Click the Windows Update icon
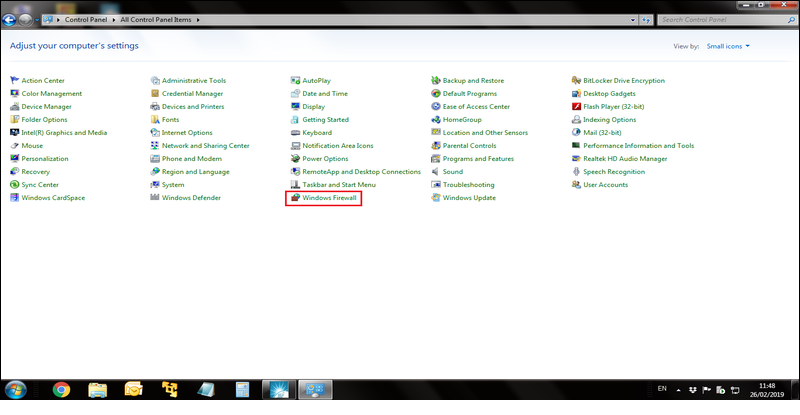 click(x=436, y=198)
